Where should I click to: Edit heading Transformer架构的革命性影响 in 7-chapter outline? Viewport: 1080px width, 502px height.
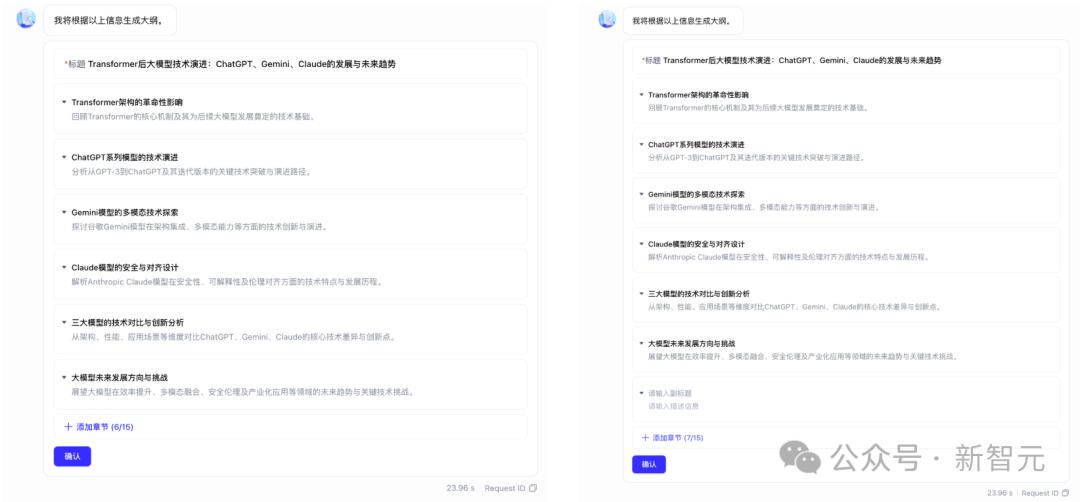(x=698, y=95)
